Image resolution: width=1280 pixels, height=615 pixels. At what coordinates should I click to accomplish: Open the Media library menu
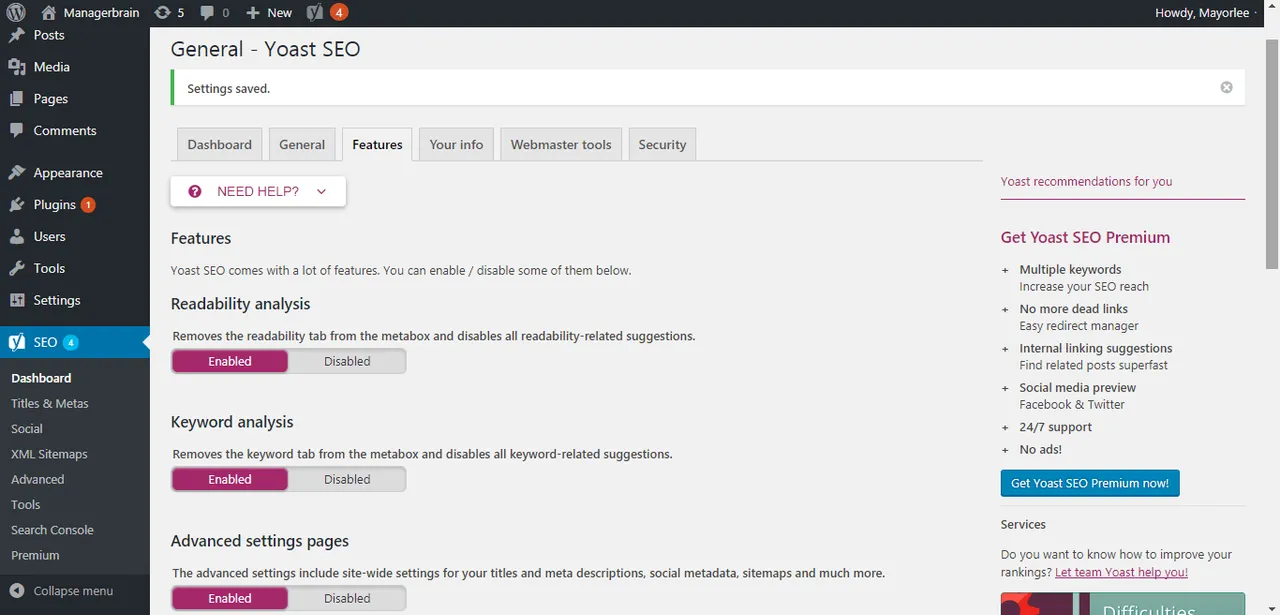[75, 67]
